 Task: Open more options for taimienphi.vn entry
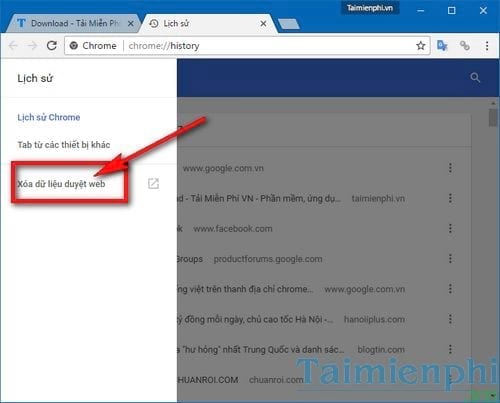coord(450,198)
